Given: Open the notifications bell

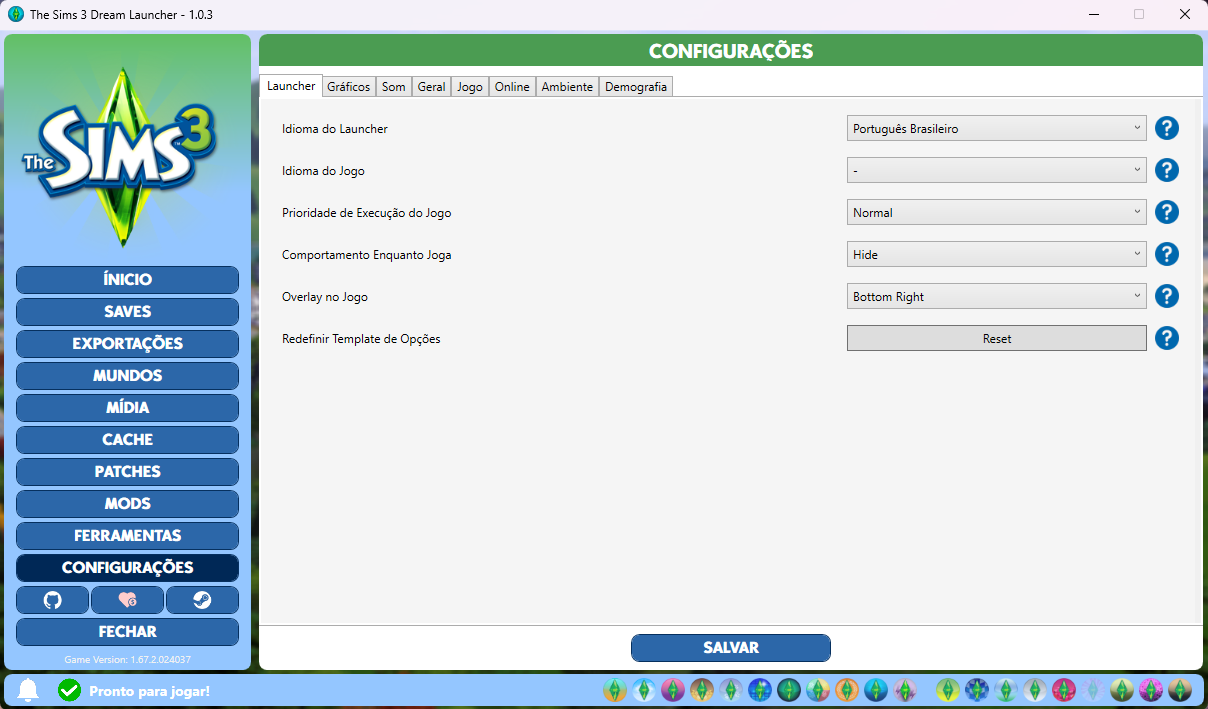Looking at the screenshot, I should pos(28,690).
